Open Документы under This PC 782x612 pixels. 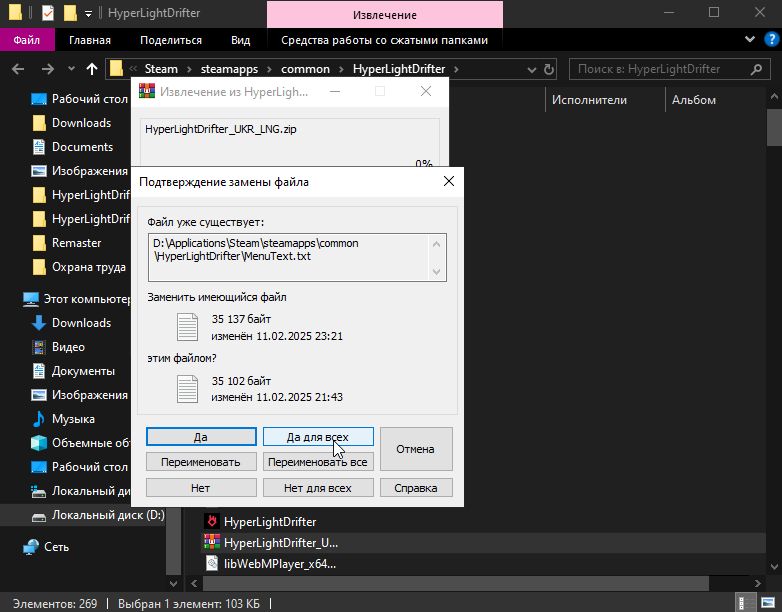point(73,371)
